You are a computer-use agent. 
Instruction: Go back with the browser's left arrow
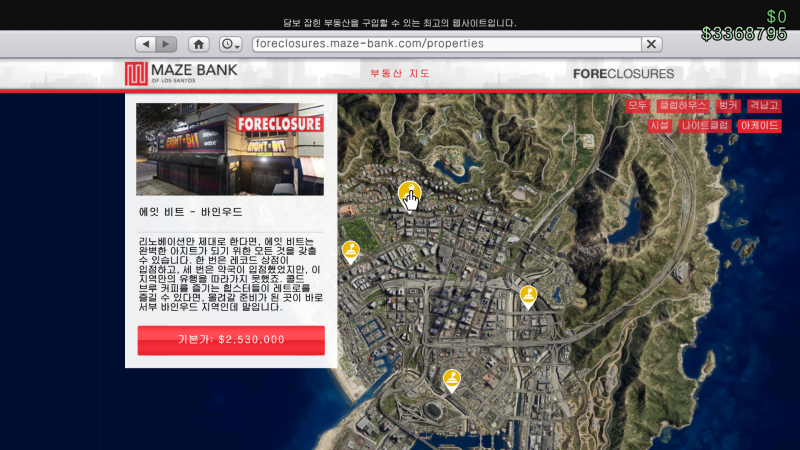(146, 44)
